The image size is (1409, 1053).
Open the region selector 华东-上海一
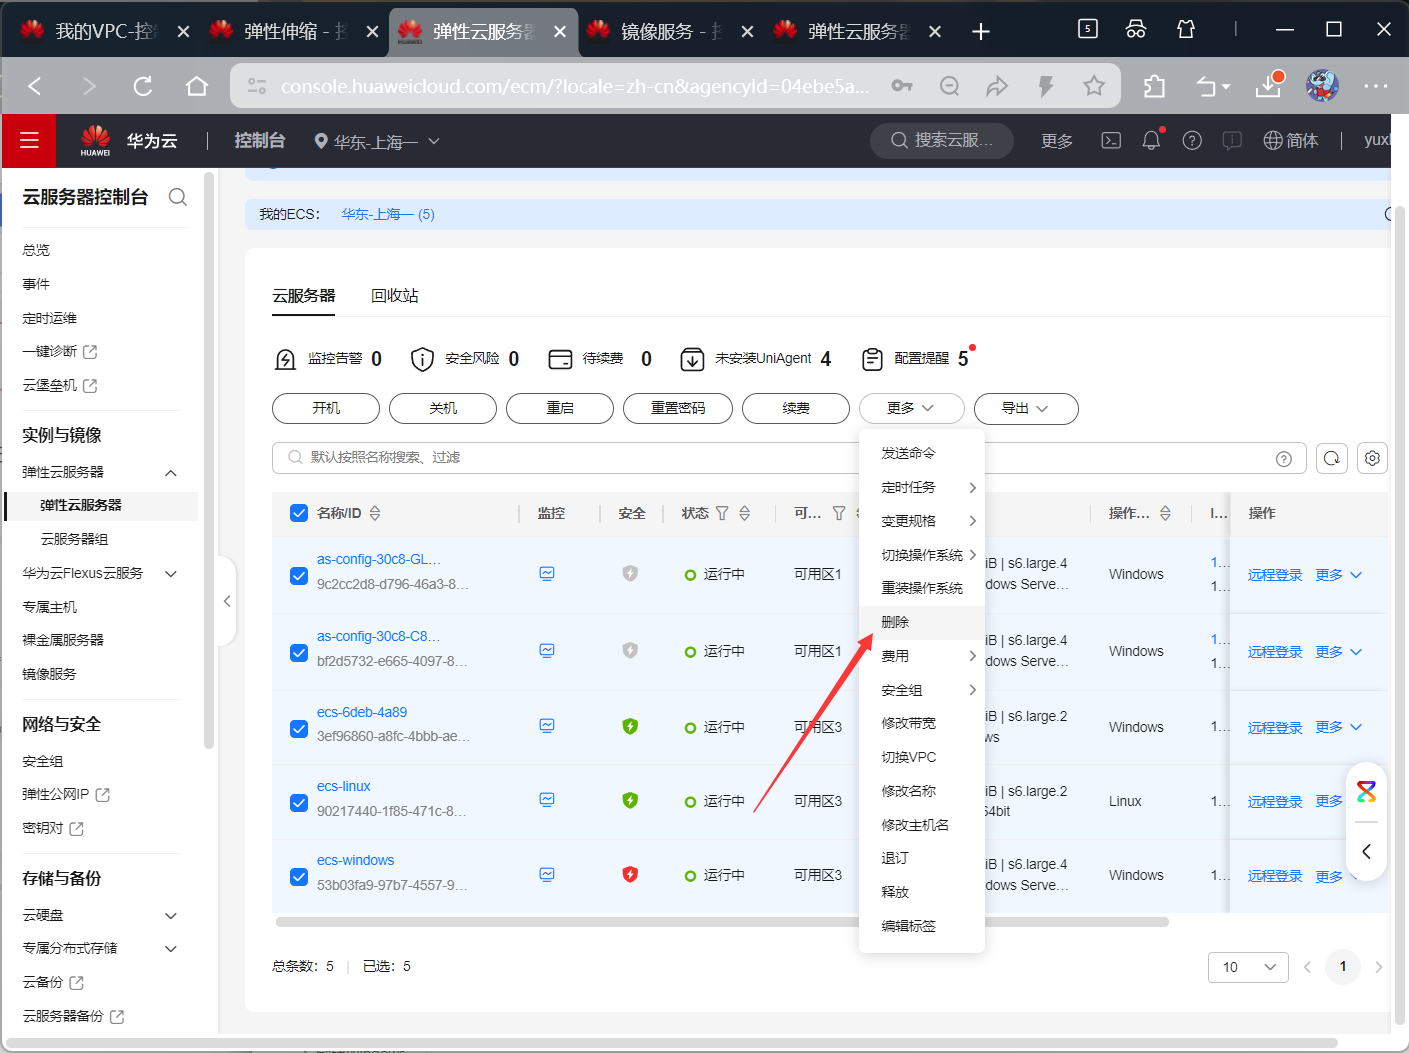click(x=377, y=142)
